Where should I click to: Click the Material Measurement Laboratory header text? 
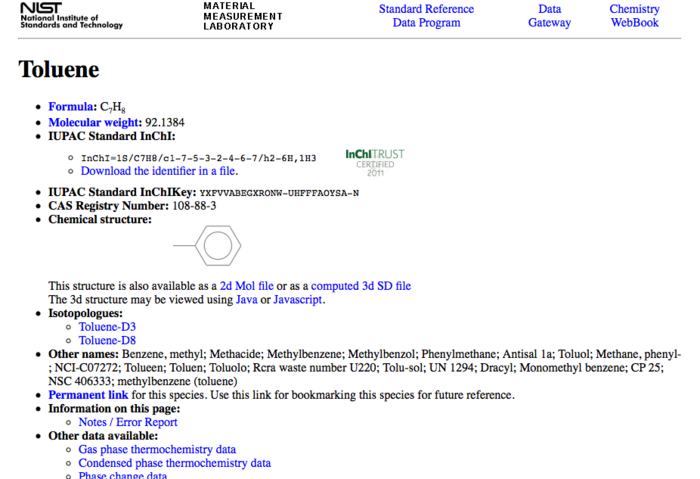[242, 16]
